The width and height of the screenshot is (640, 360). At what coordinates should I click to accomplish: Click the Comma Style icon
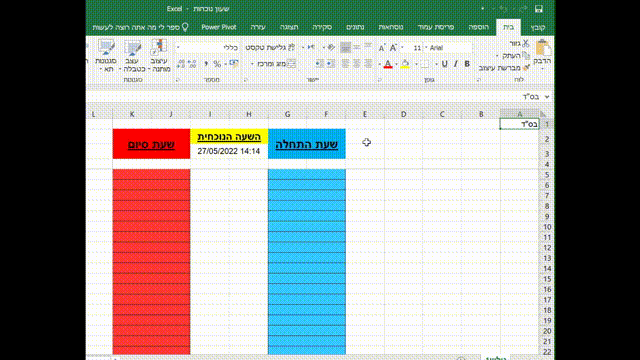(x=206, y=64)
